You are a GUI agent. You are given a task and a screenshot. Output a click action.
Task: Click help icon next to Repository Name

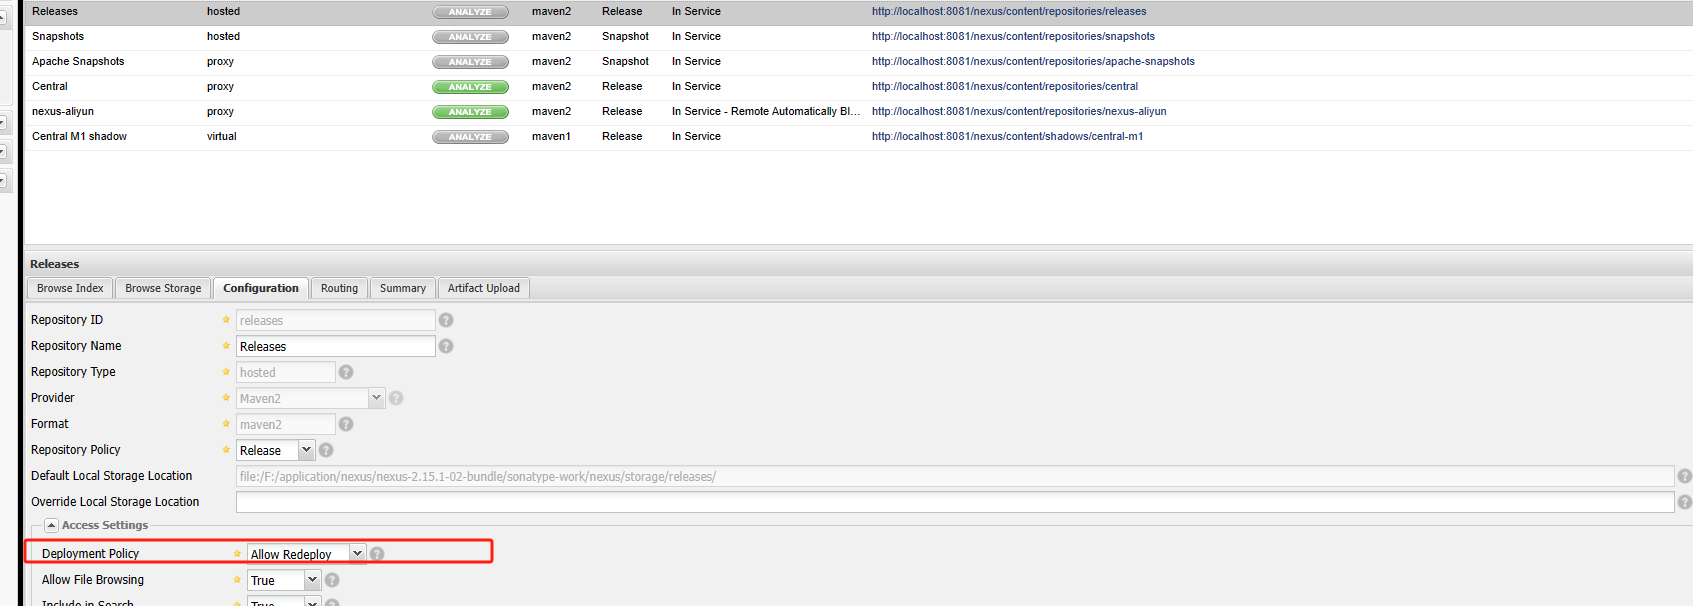446,346
